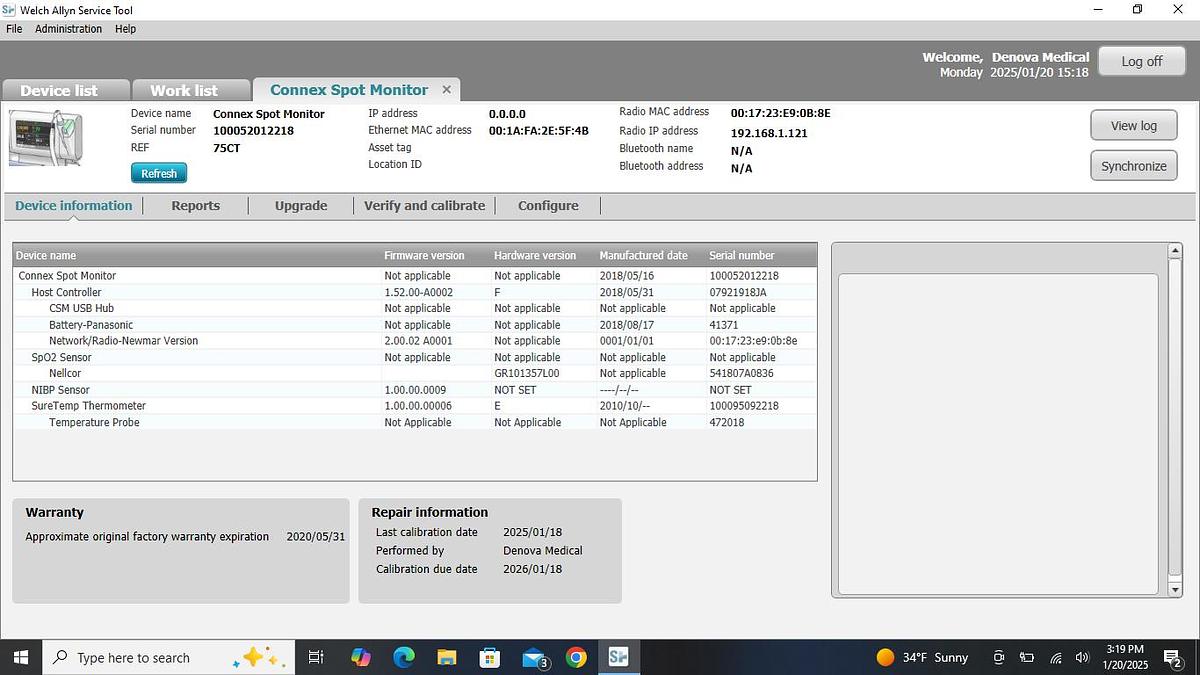The width and height of the screenshot is (1200, 675).
Task: Launch Google Chrome from the taskbar
Action: click(x=576, y=657)
